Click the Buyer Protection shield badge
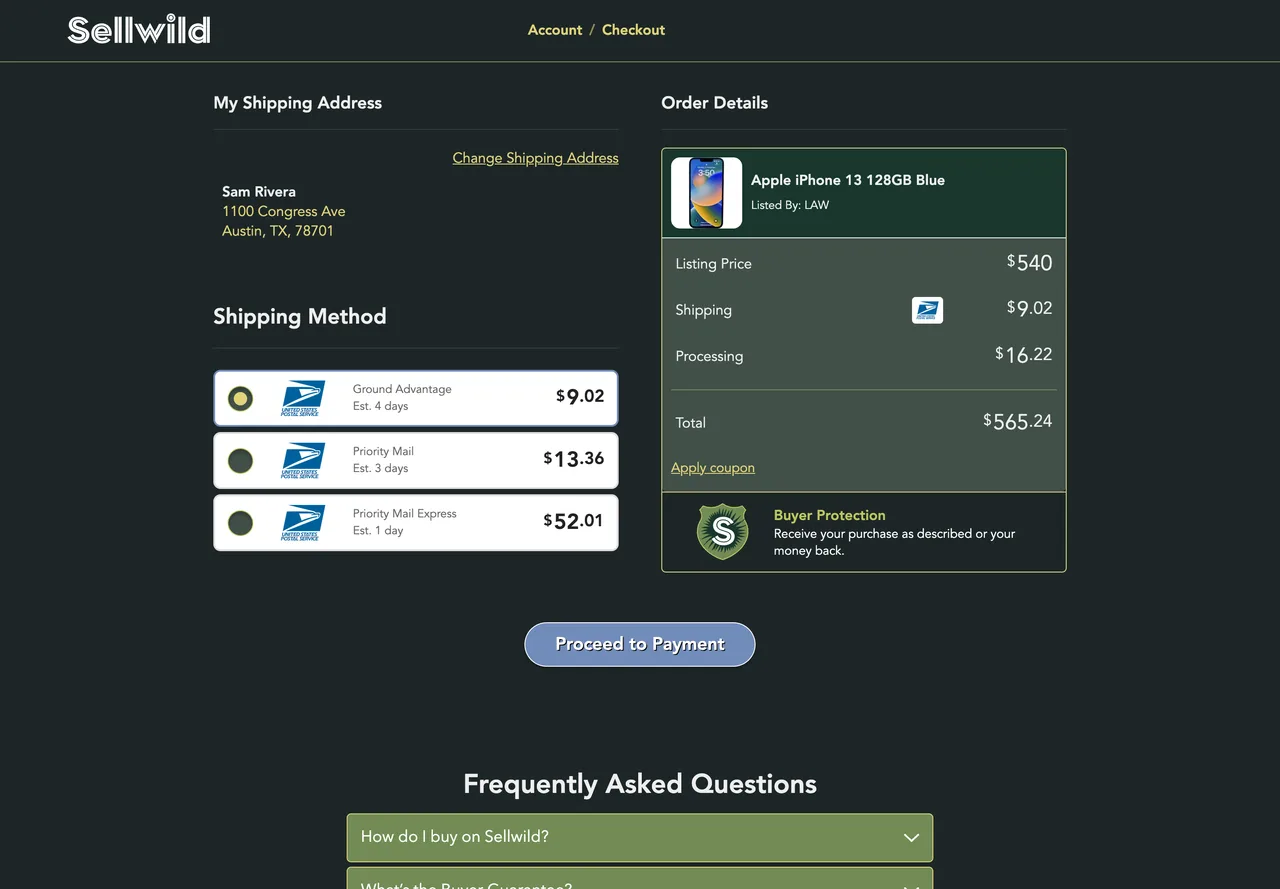 point(722,532)
